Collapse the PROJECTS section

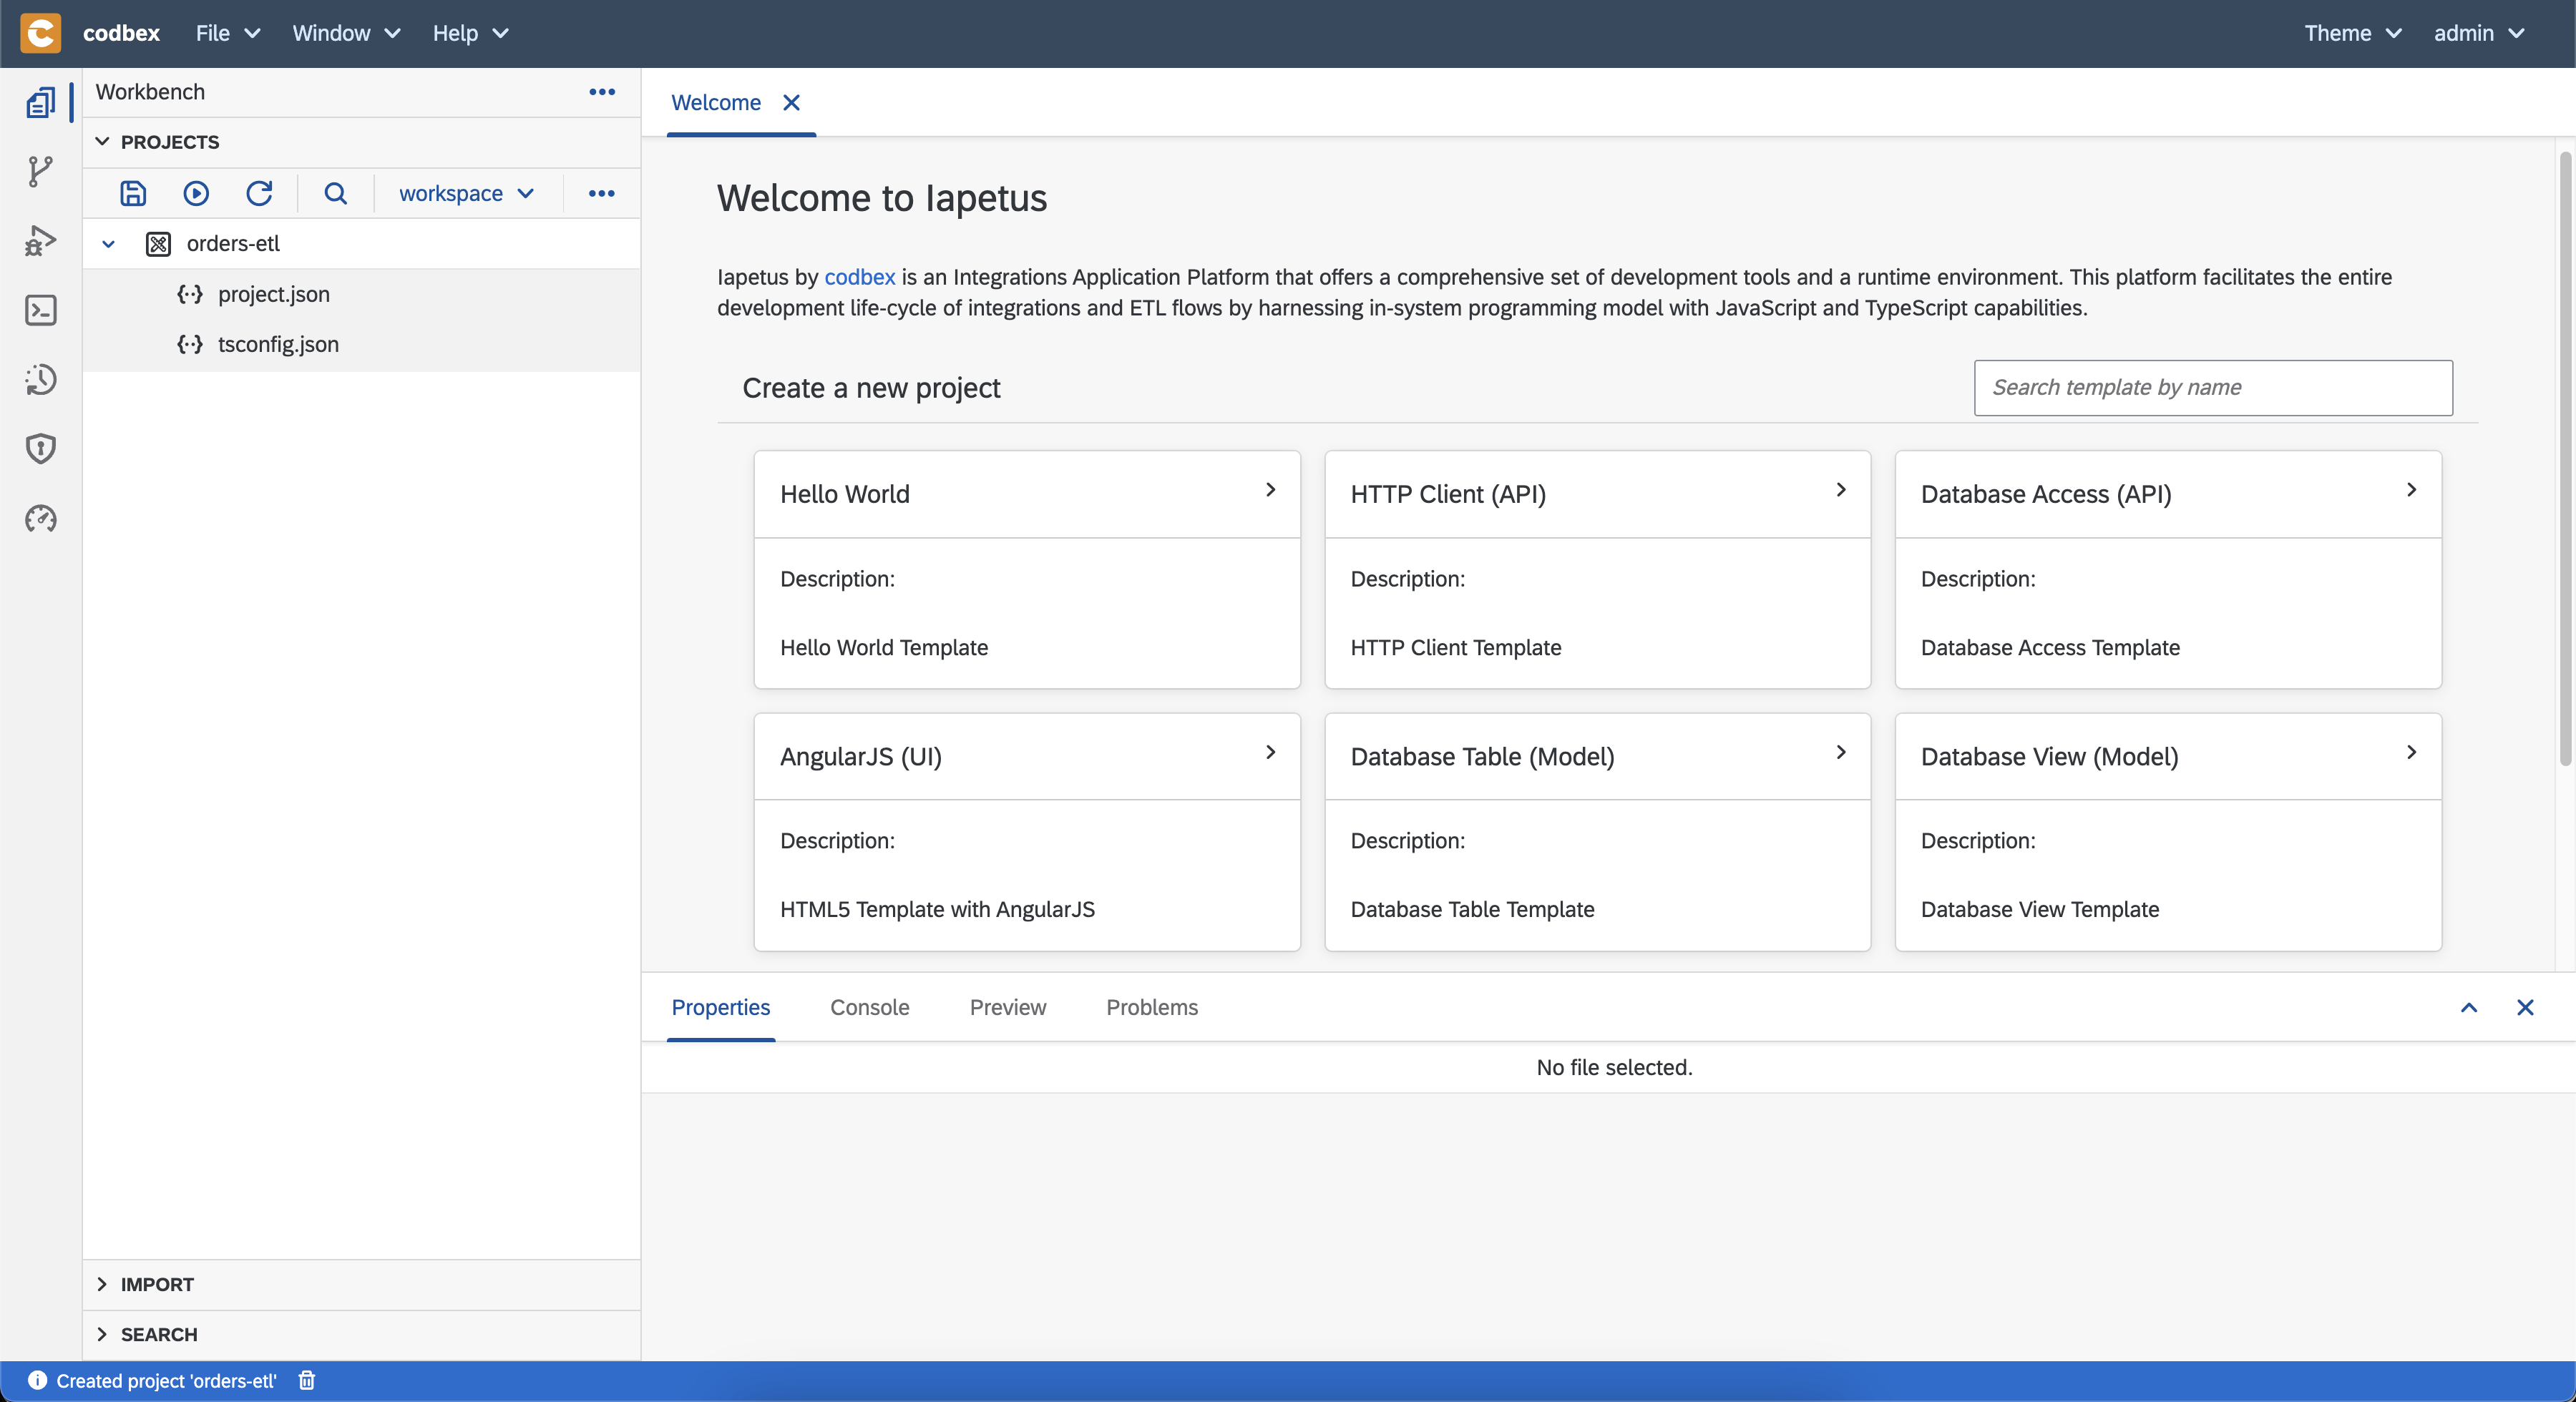click(102, 142)
